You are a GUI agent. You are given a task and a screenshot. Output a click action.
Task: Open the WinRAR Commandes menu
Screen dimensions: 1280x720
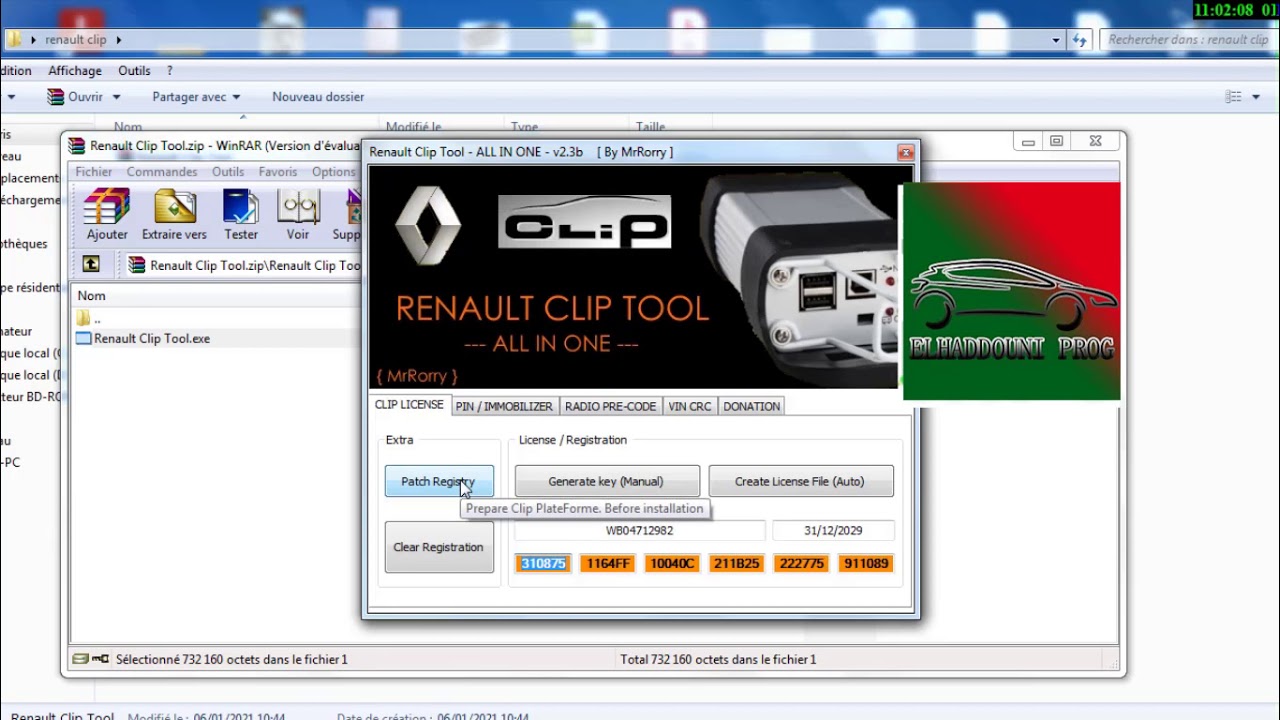pyautogui.click(x=162, y=172)
